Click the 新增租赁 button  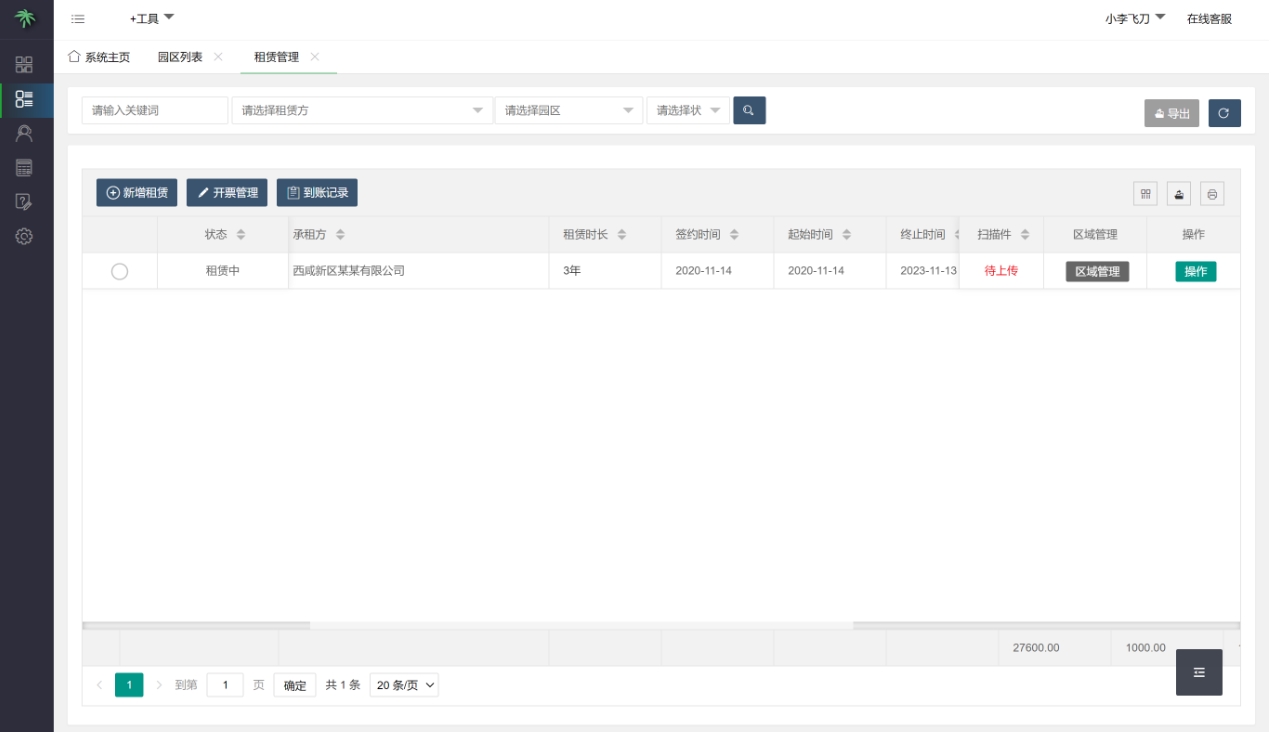(137, 193)
